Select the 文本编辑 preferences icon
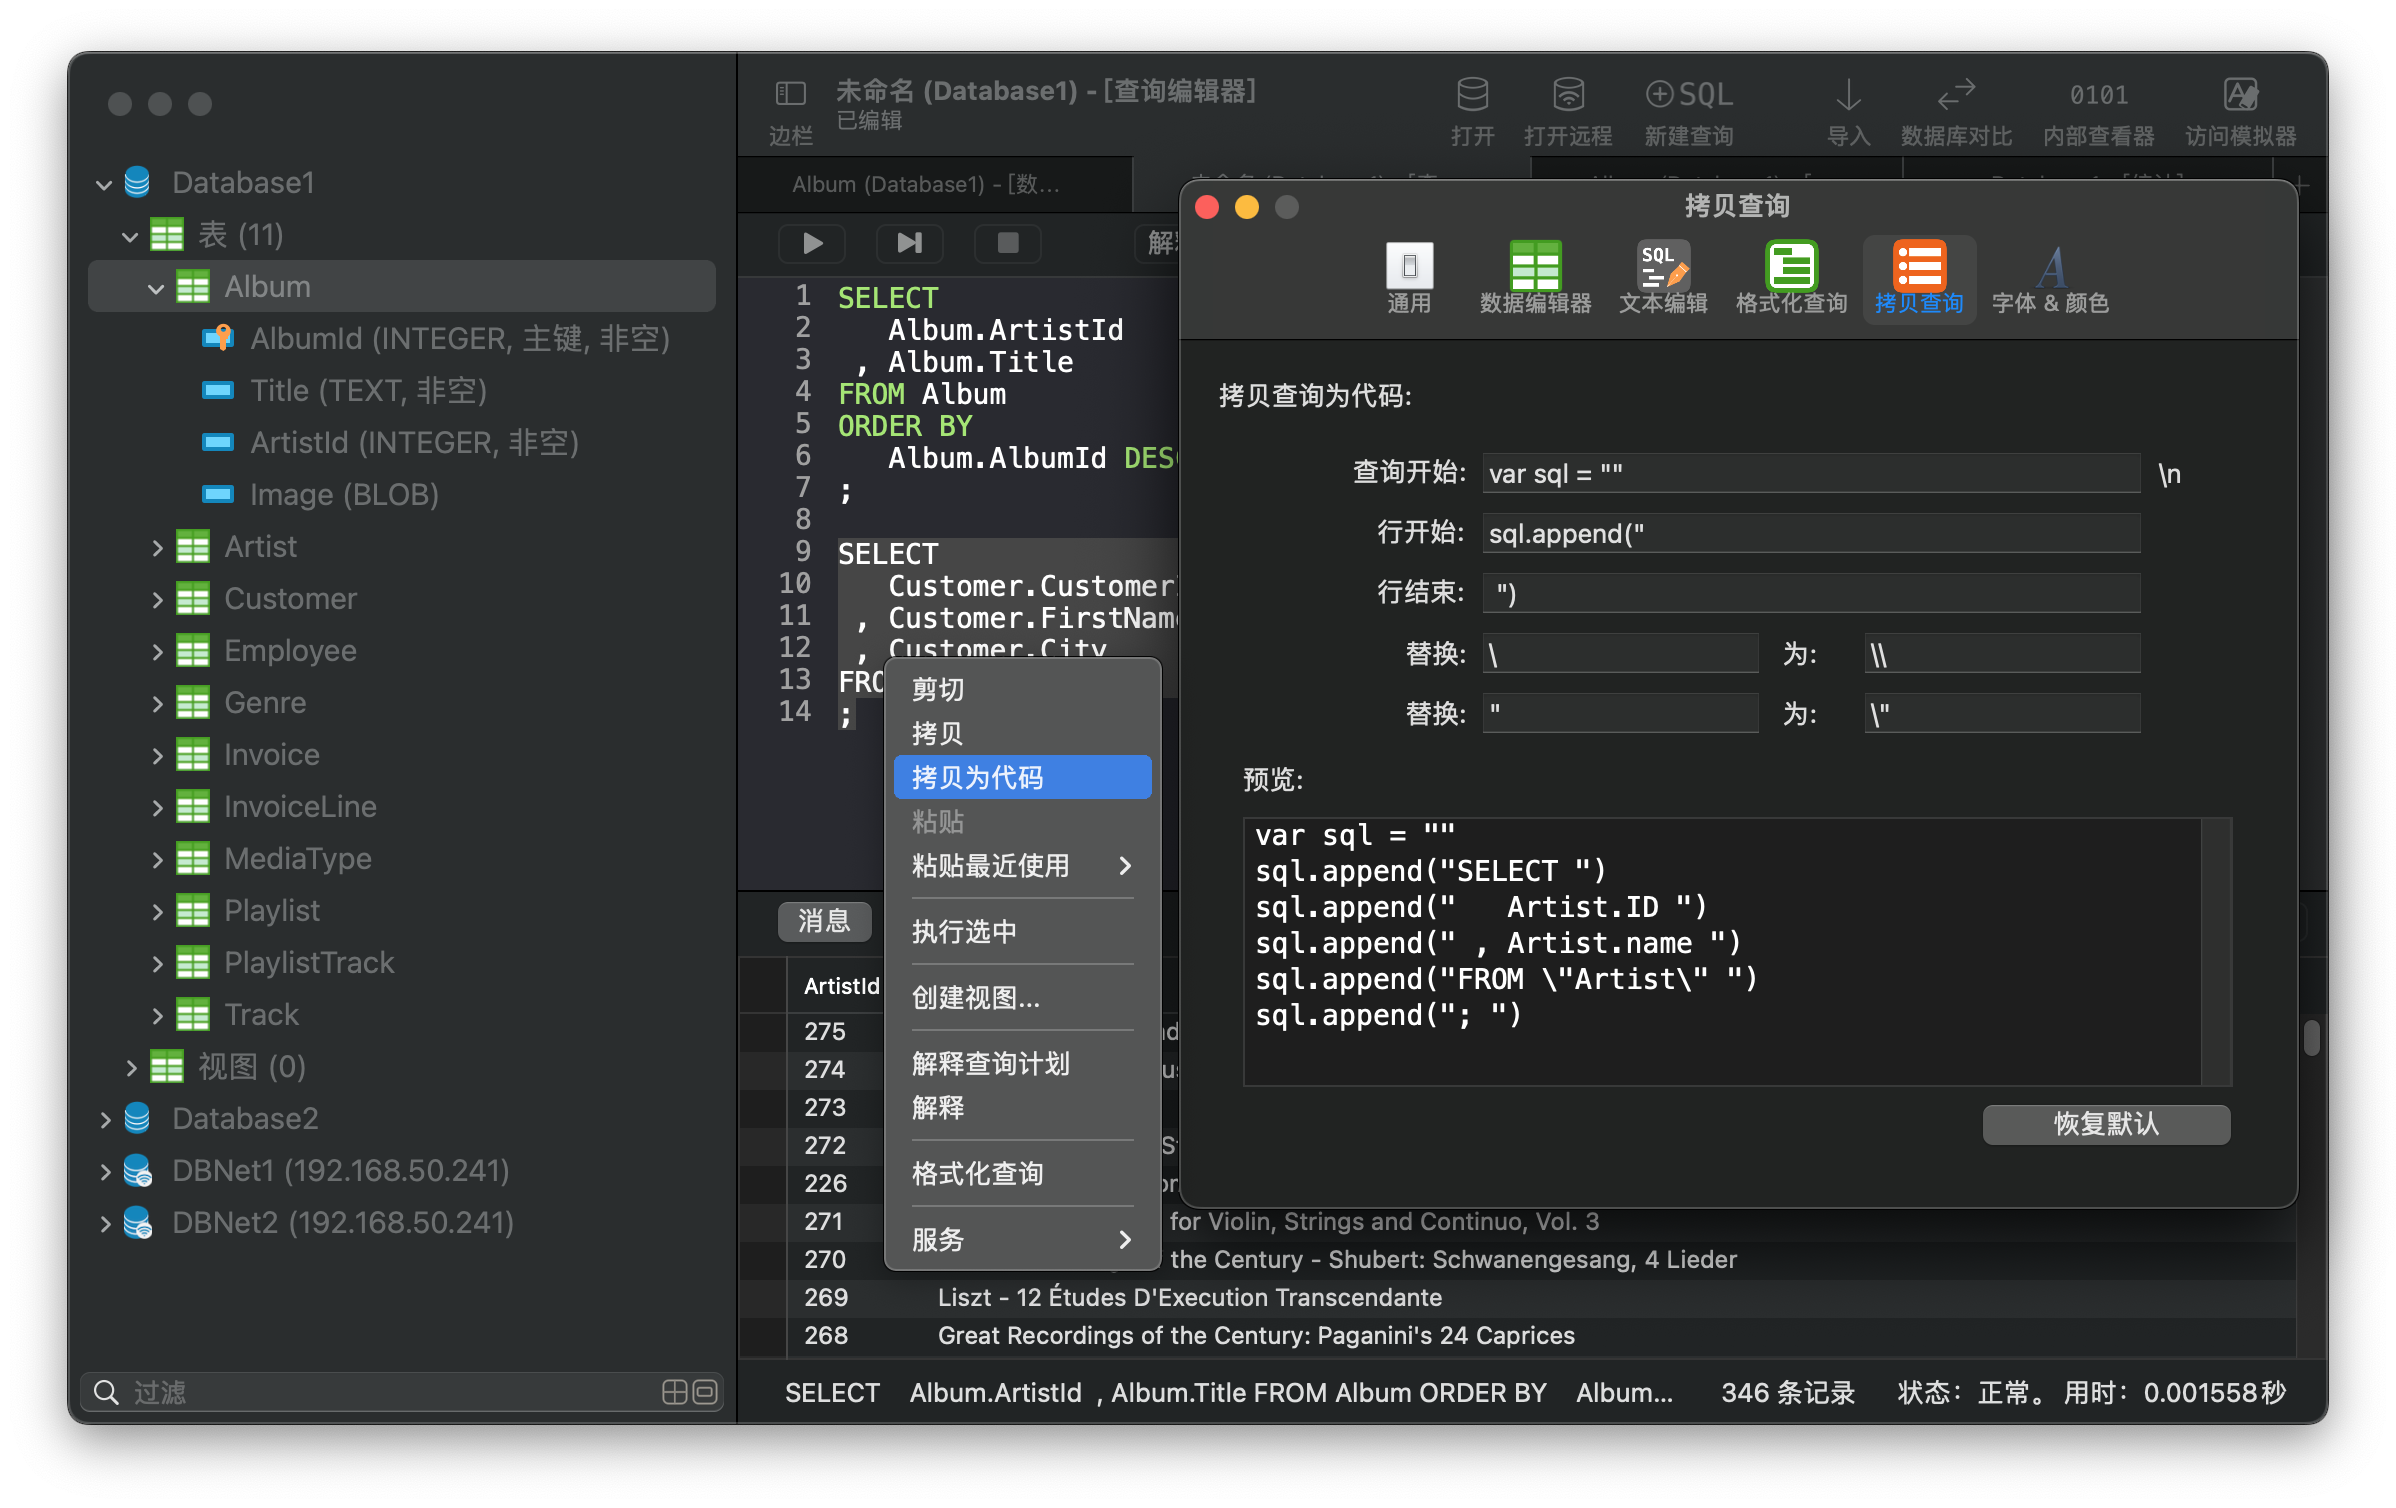Screen dimensions: 2396x1508 pyautogui.click(x=1663, y=266)
